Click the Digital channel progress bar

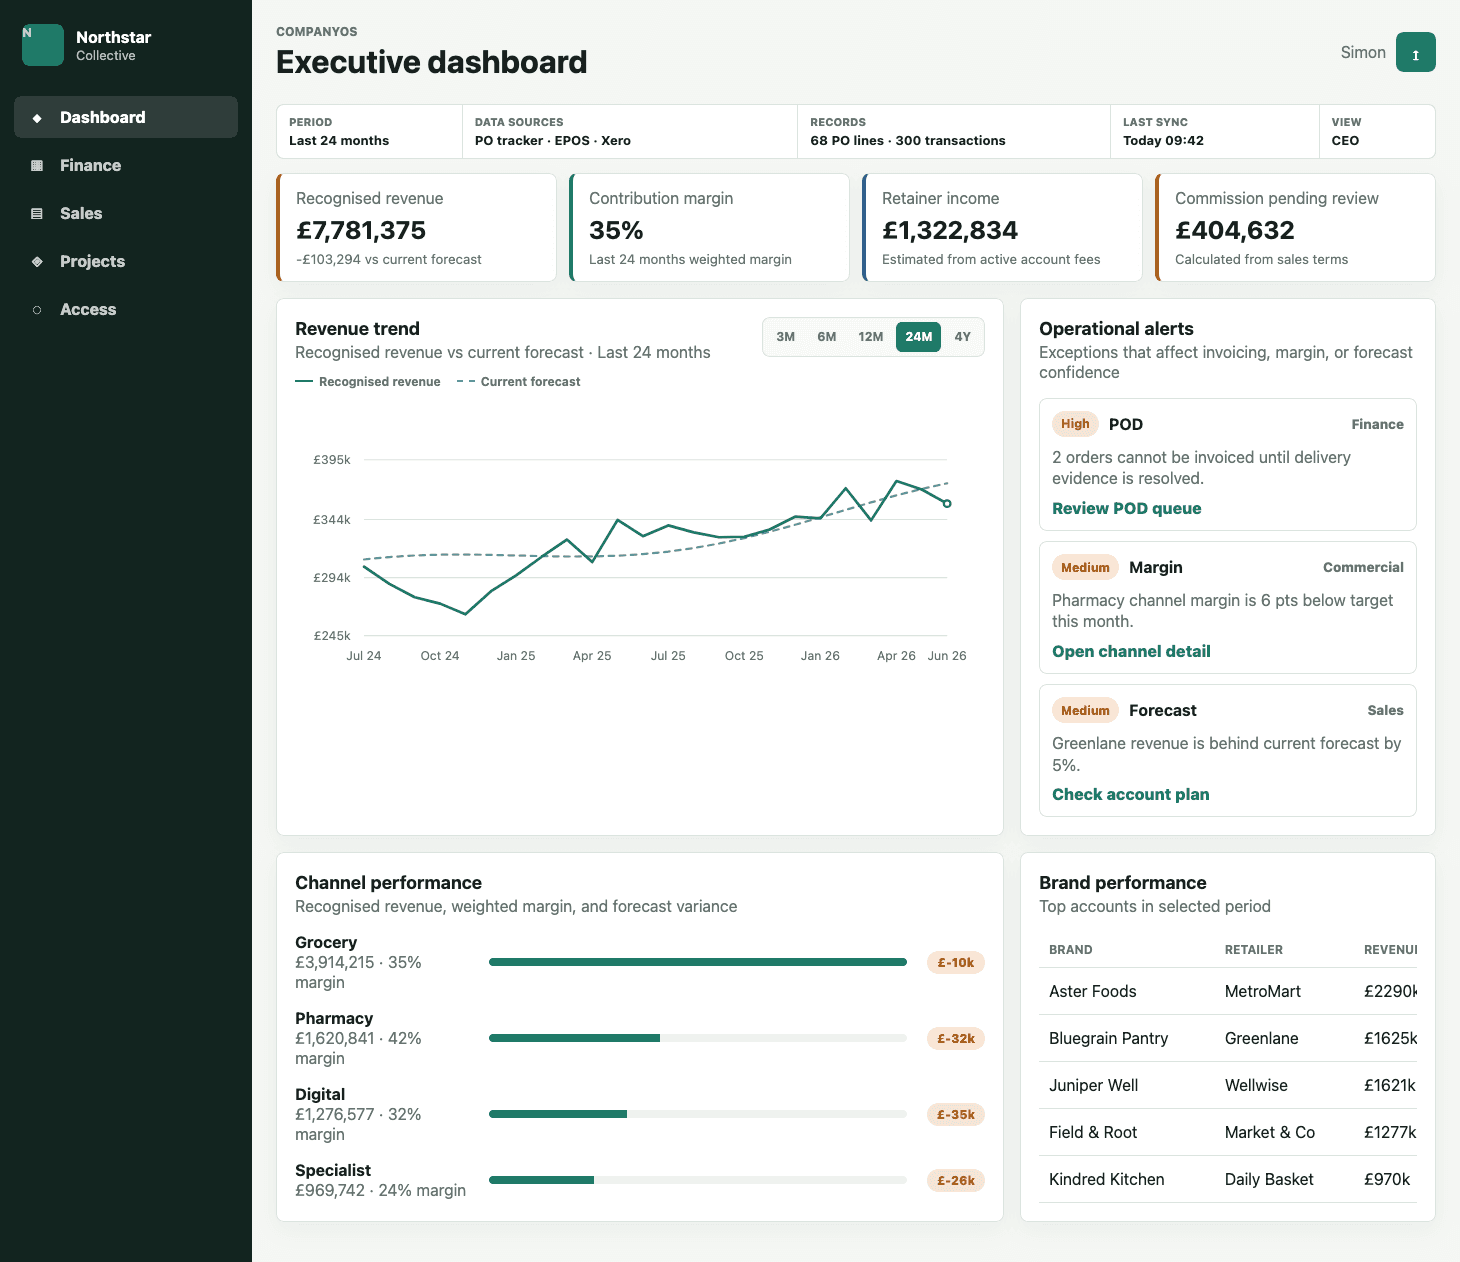pos(698,1114)
